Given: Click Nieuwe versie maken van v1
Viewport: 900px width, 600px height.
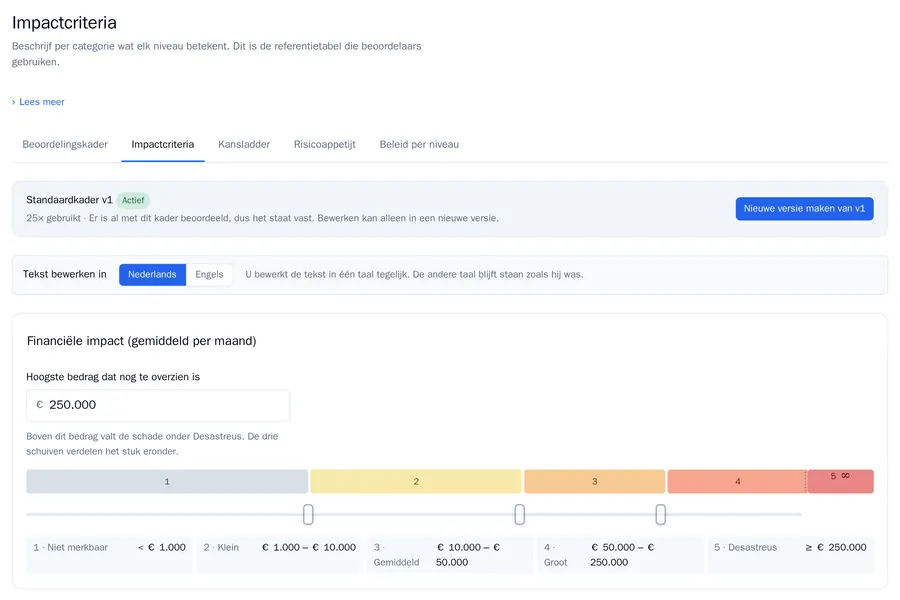Looking at the screenshot, I should click(804, 208).
